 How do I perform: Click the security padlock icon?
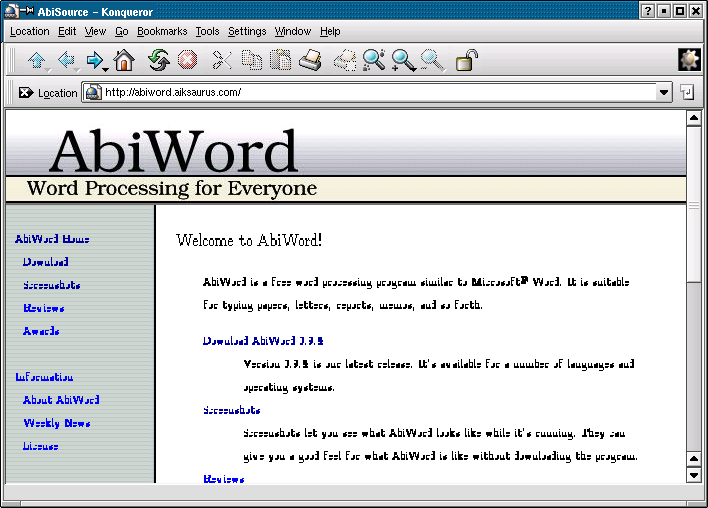click(x=466, y=61)
